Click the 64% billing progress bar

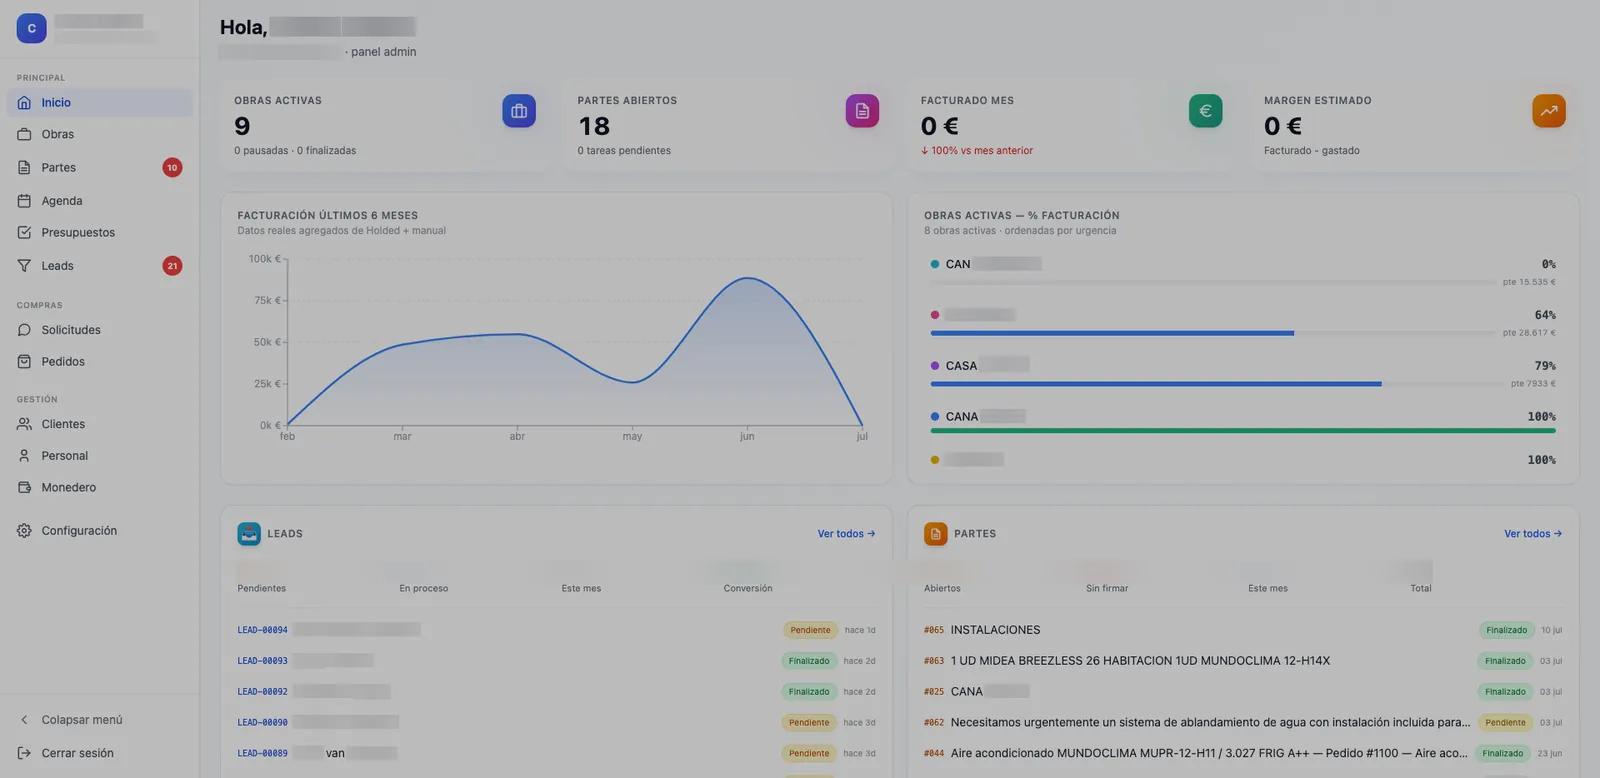(1212, 333)
